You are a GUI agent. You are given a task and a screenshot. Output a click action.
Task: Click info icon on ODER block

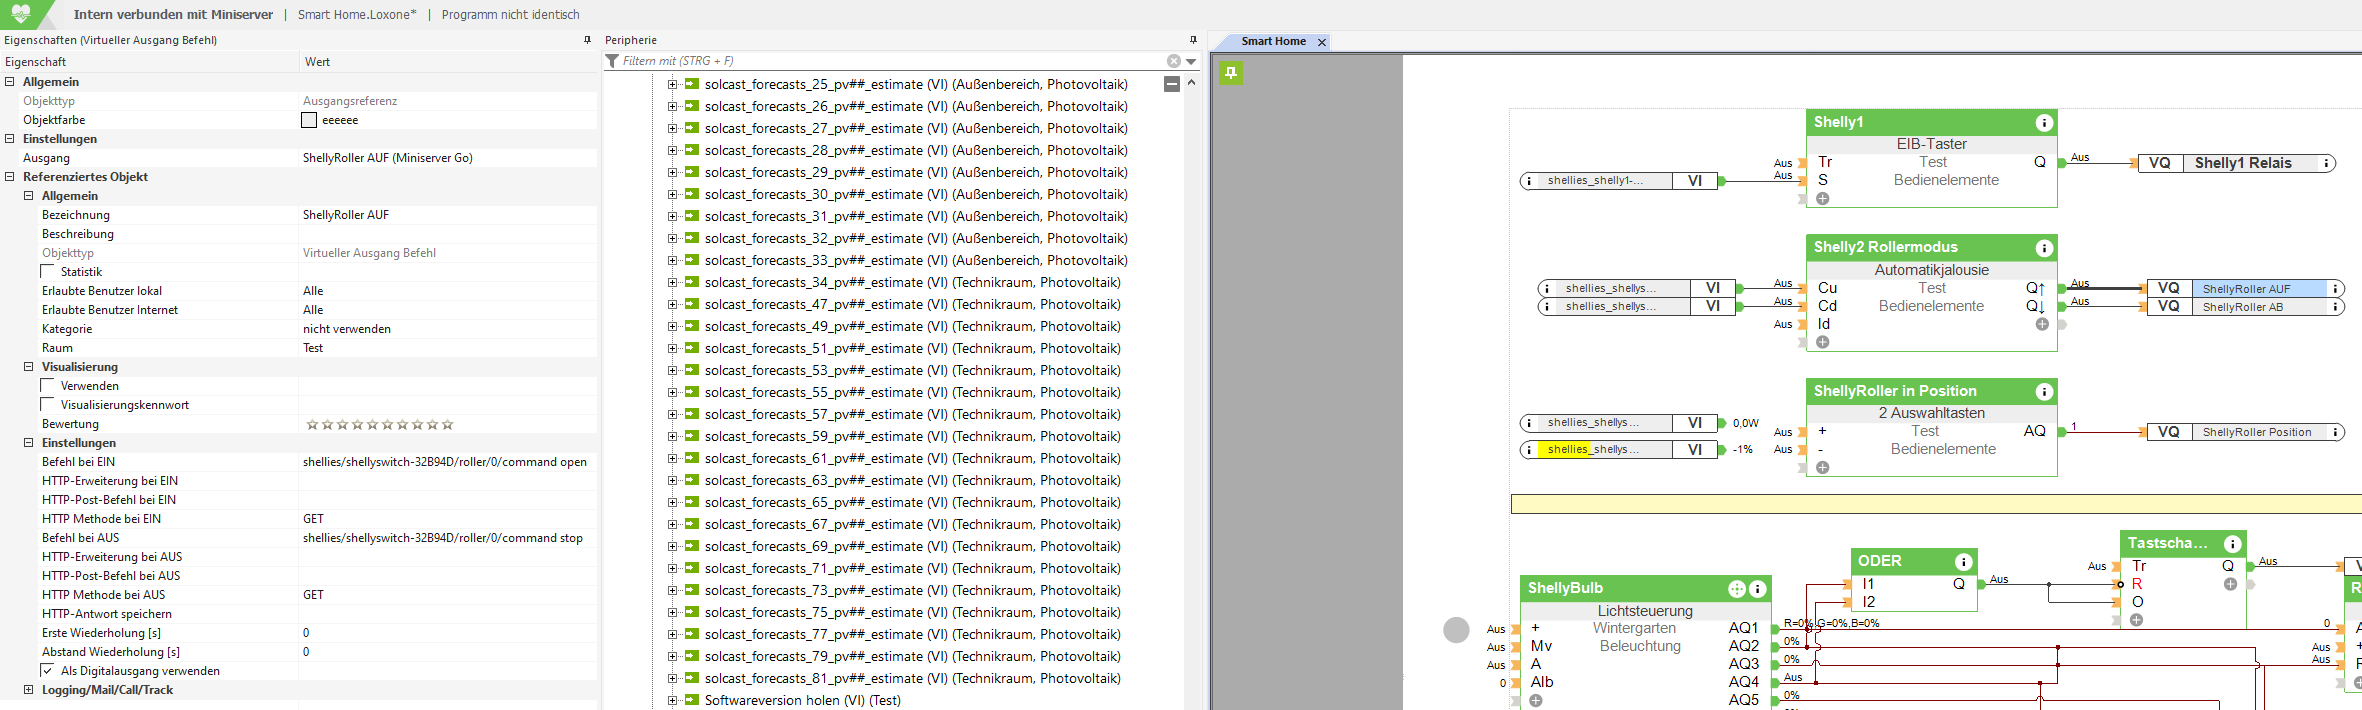point(1963,561)
